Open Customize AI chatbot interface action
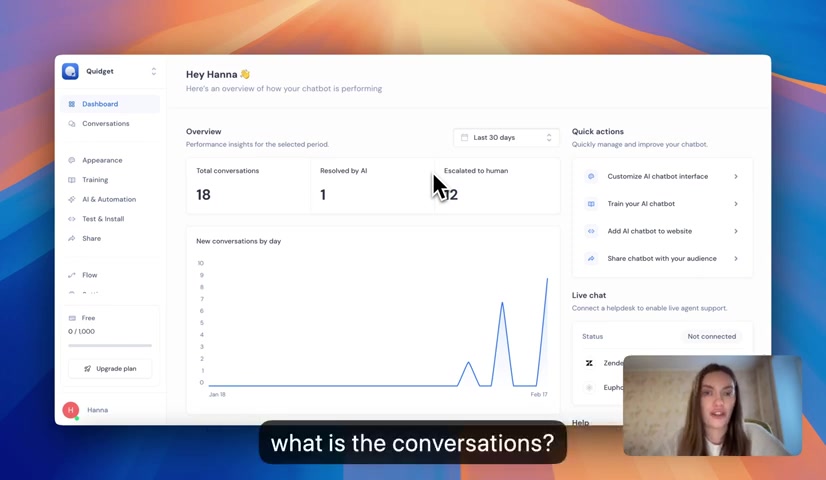826x480 pixels. click(x=663, y=177)
